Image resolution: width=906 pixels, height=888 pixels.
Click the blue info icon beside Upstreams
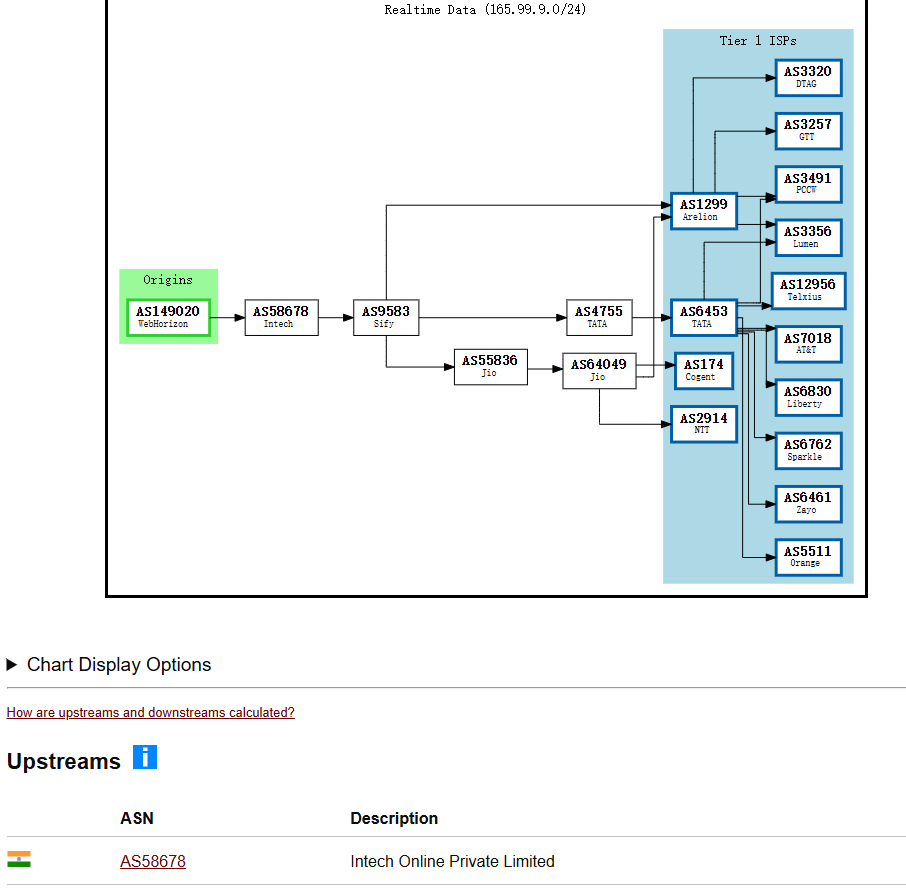point(145,757)
